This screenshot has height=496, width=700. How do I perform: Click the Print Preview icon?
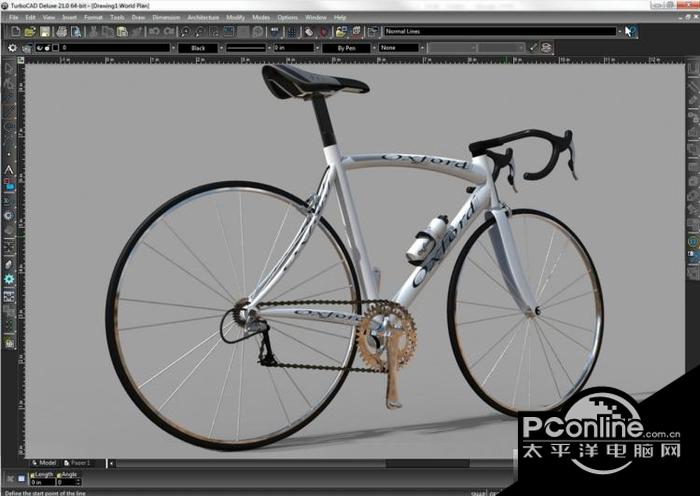(x=76, y=31)
